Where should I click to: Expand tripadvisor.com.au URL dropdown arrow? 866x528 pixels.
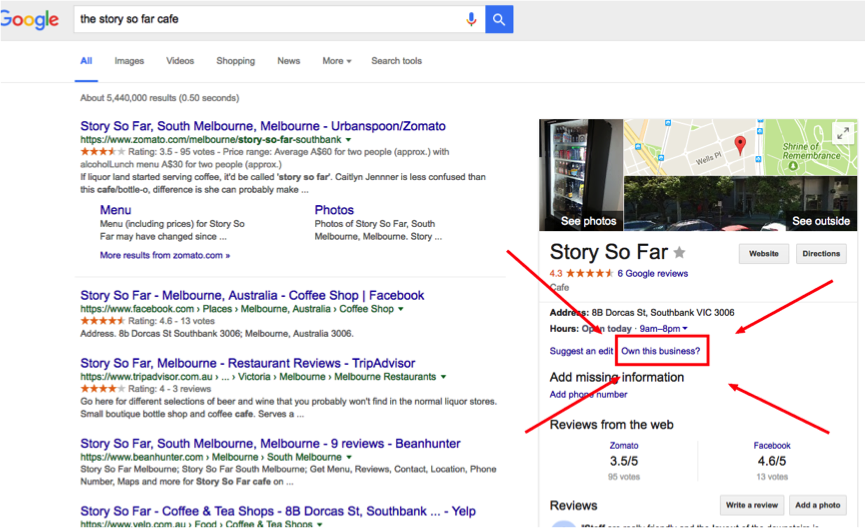443,377
